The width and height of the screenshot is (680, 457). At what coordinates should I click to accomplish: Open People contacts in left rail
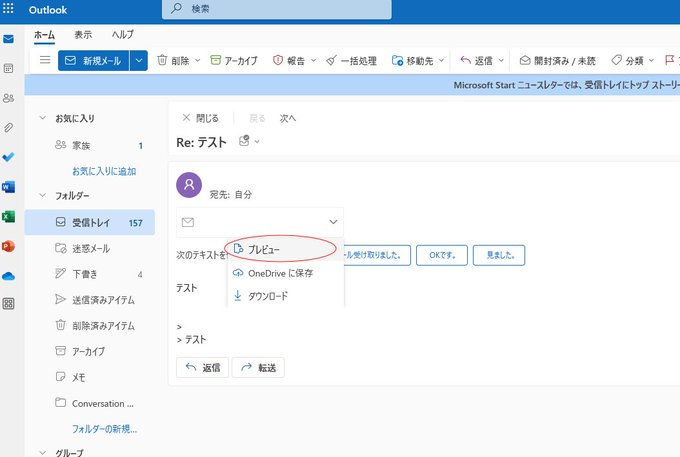pos(8,98)
